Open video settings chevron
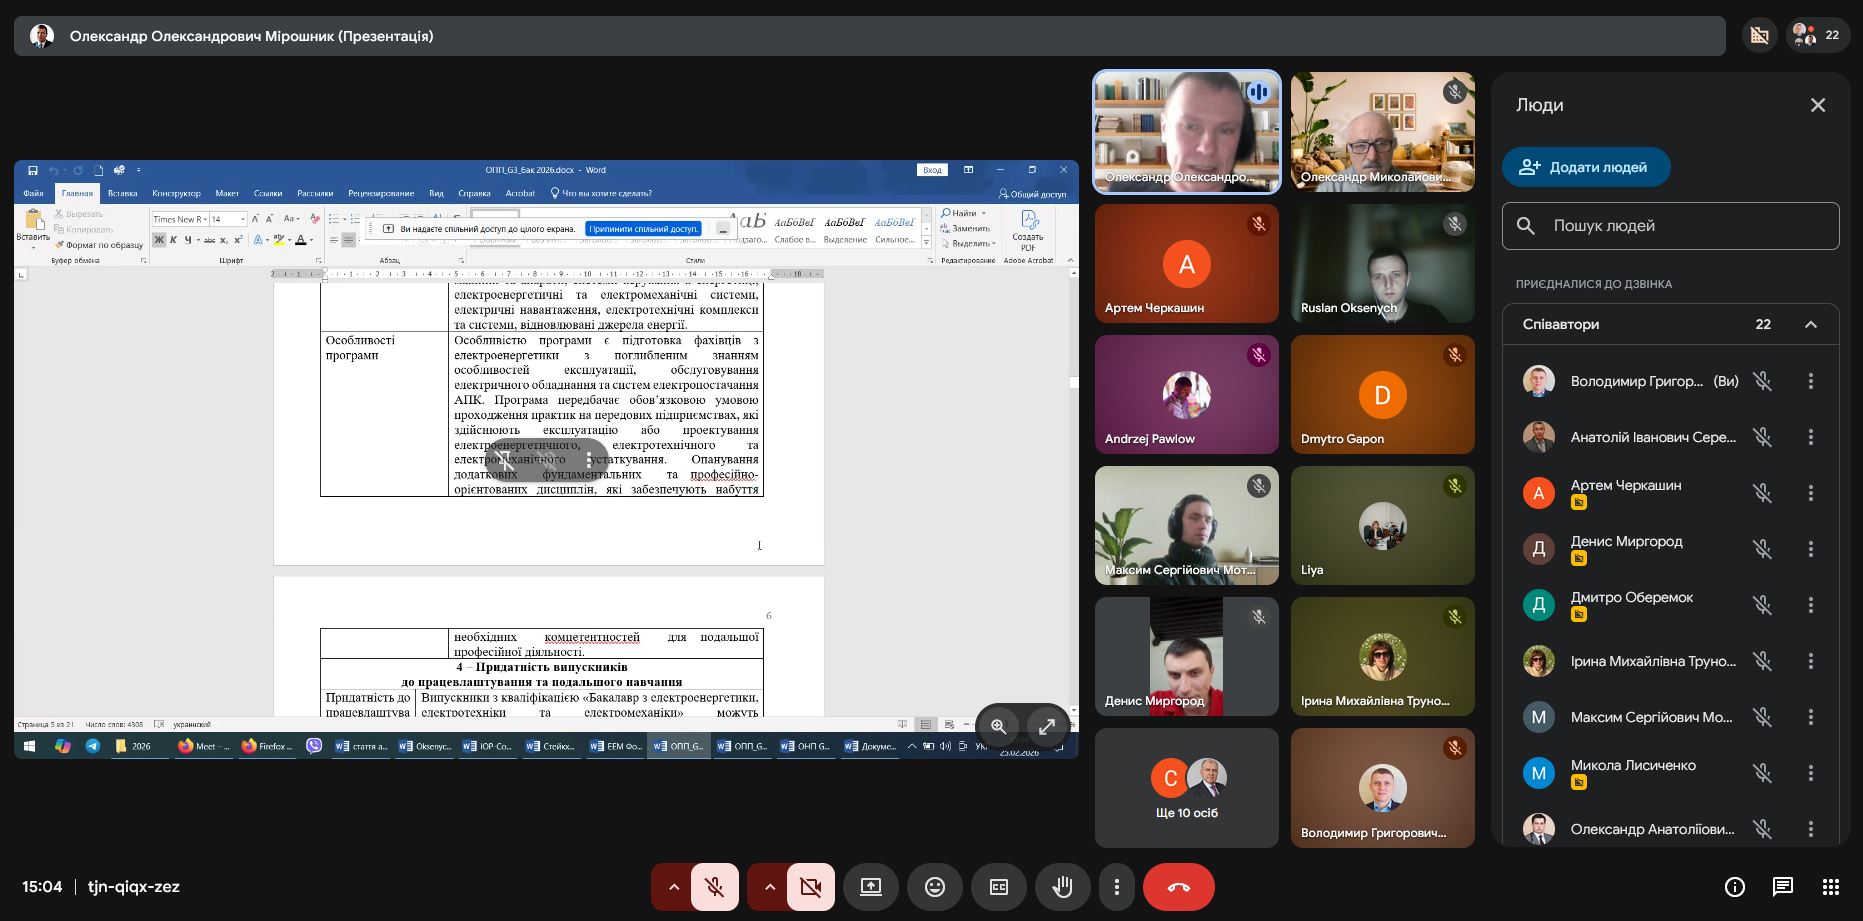 click(769, 887)
